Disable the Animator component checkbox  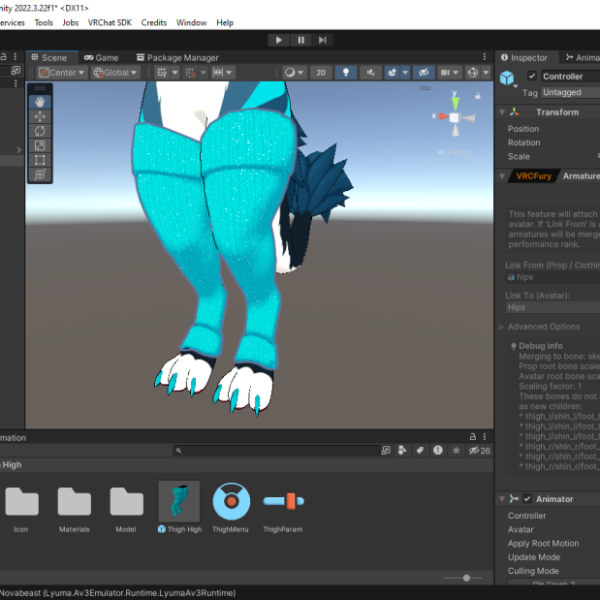pos(527,499)
